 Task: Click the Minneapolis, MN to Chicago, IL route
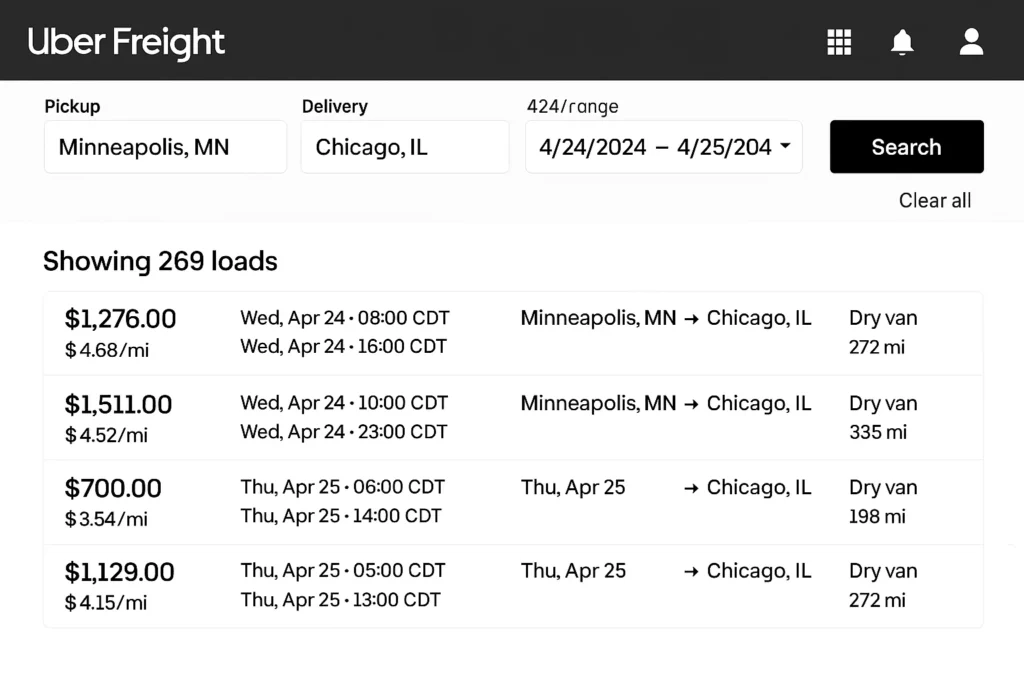[x=665, y=318]
